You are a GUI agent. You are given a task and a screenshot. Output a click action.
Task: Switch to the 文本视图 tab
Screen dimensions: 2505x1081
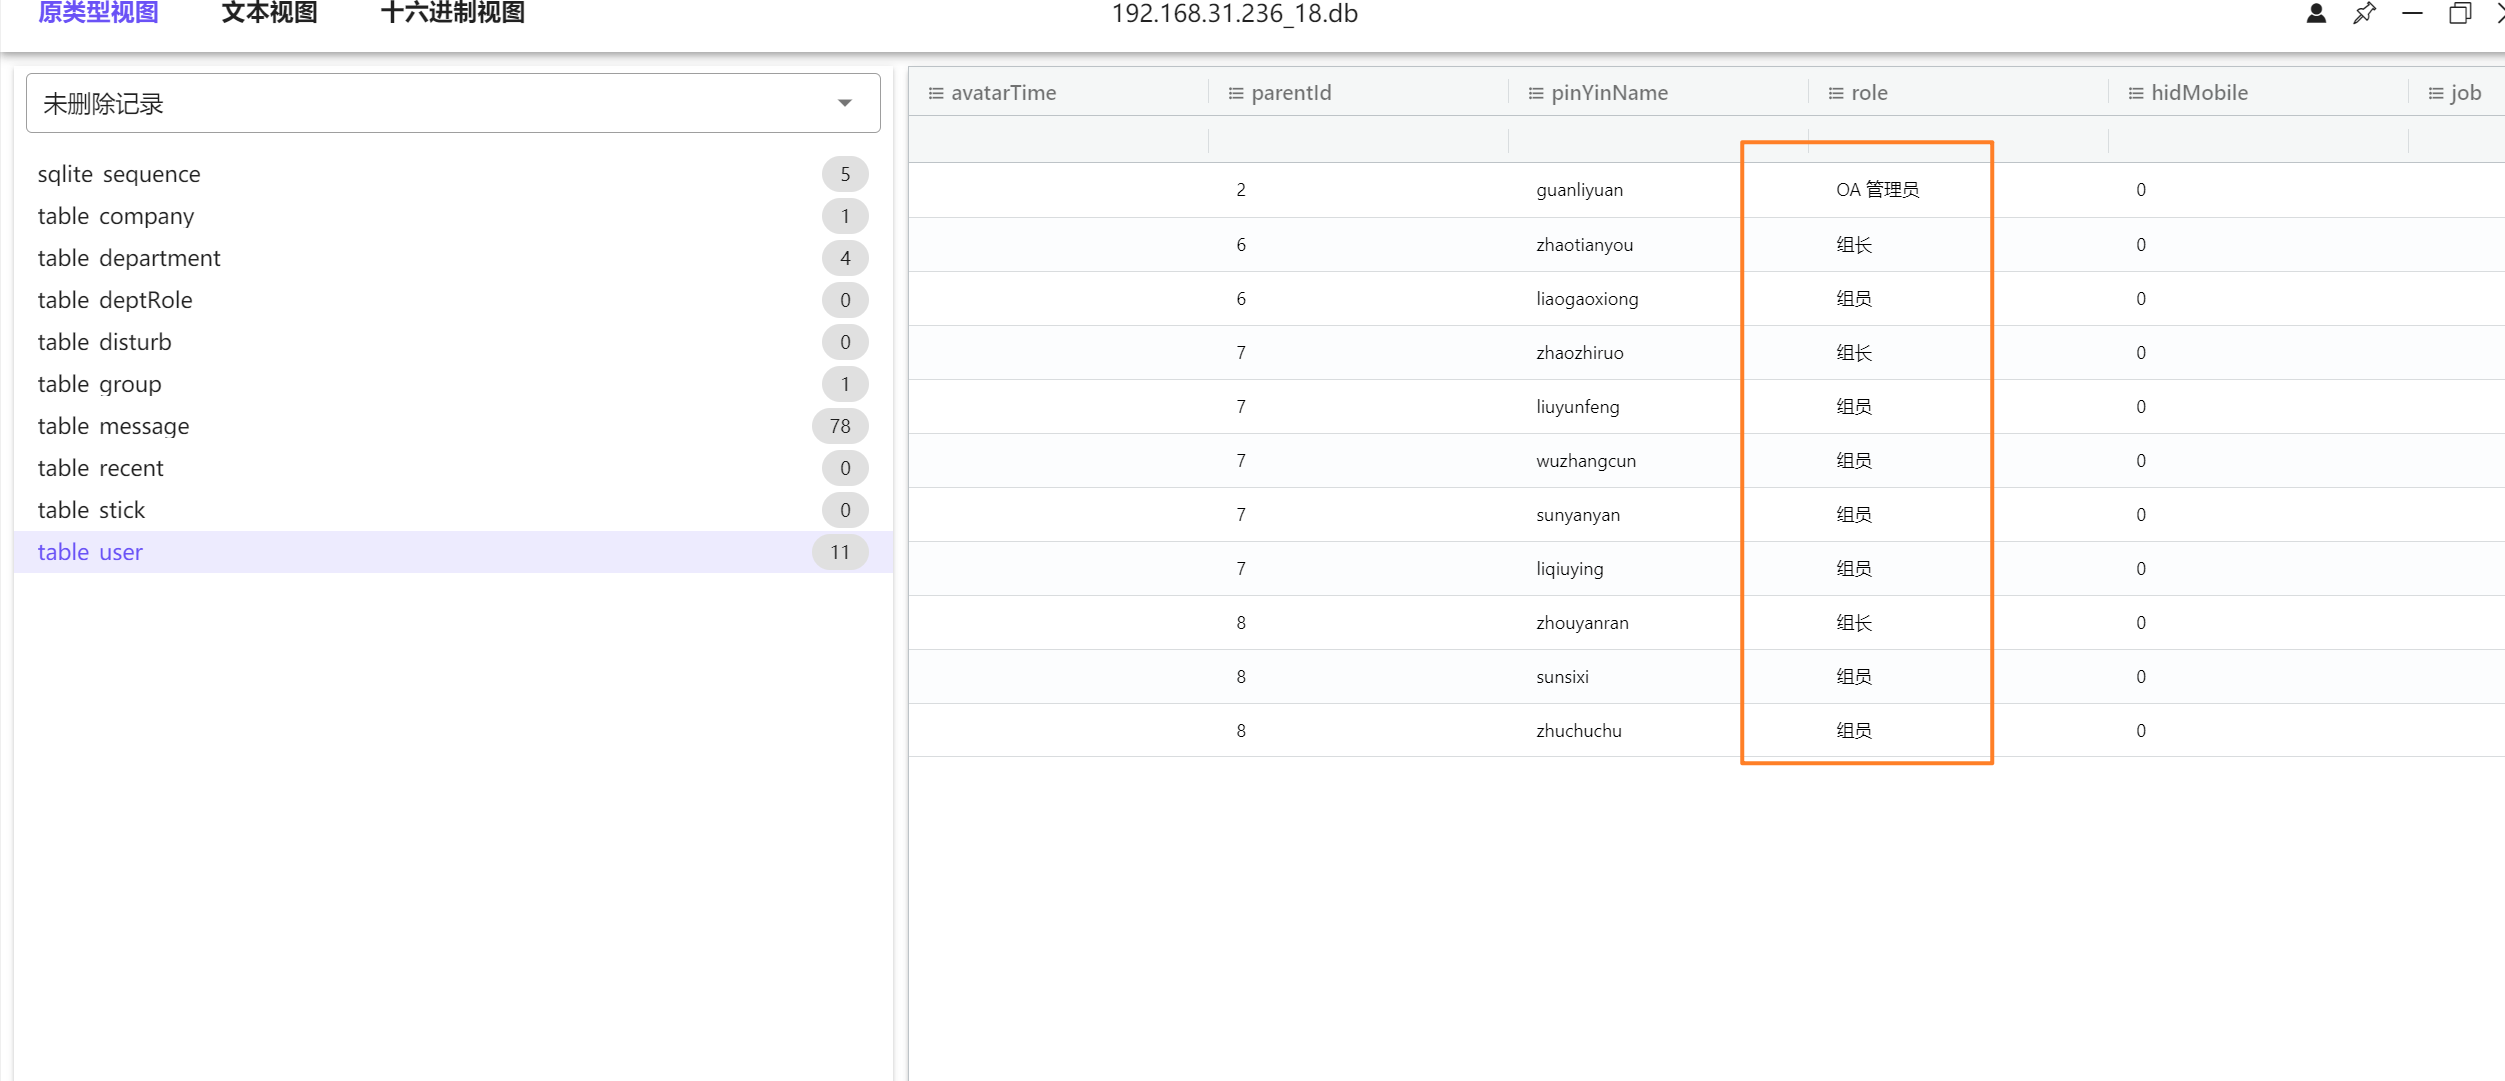click(269, 14)
